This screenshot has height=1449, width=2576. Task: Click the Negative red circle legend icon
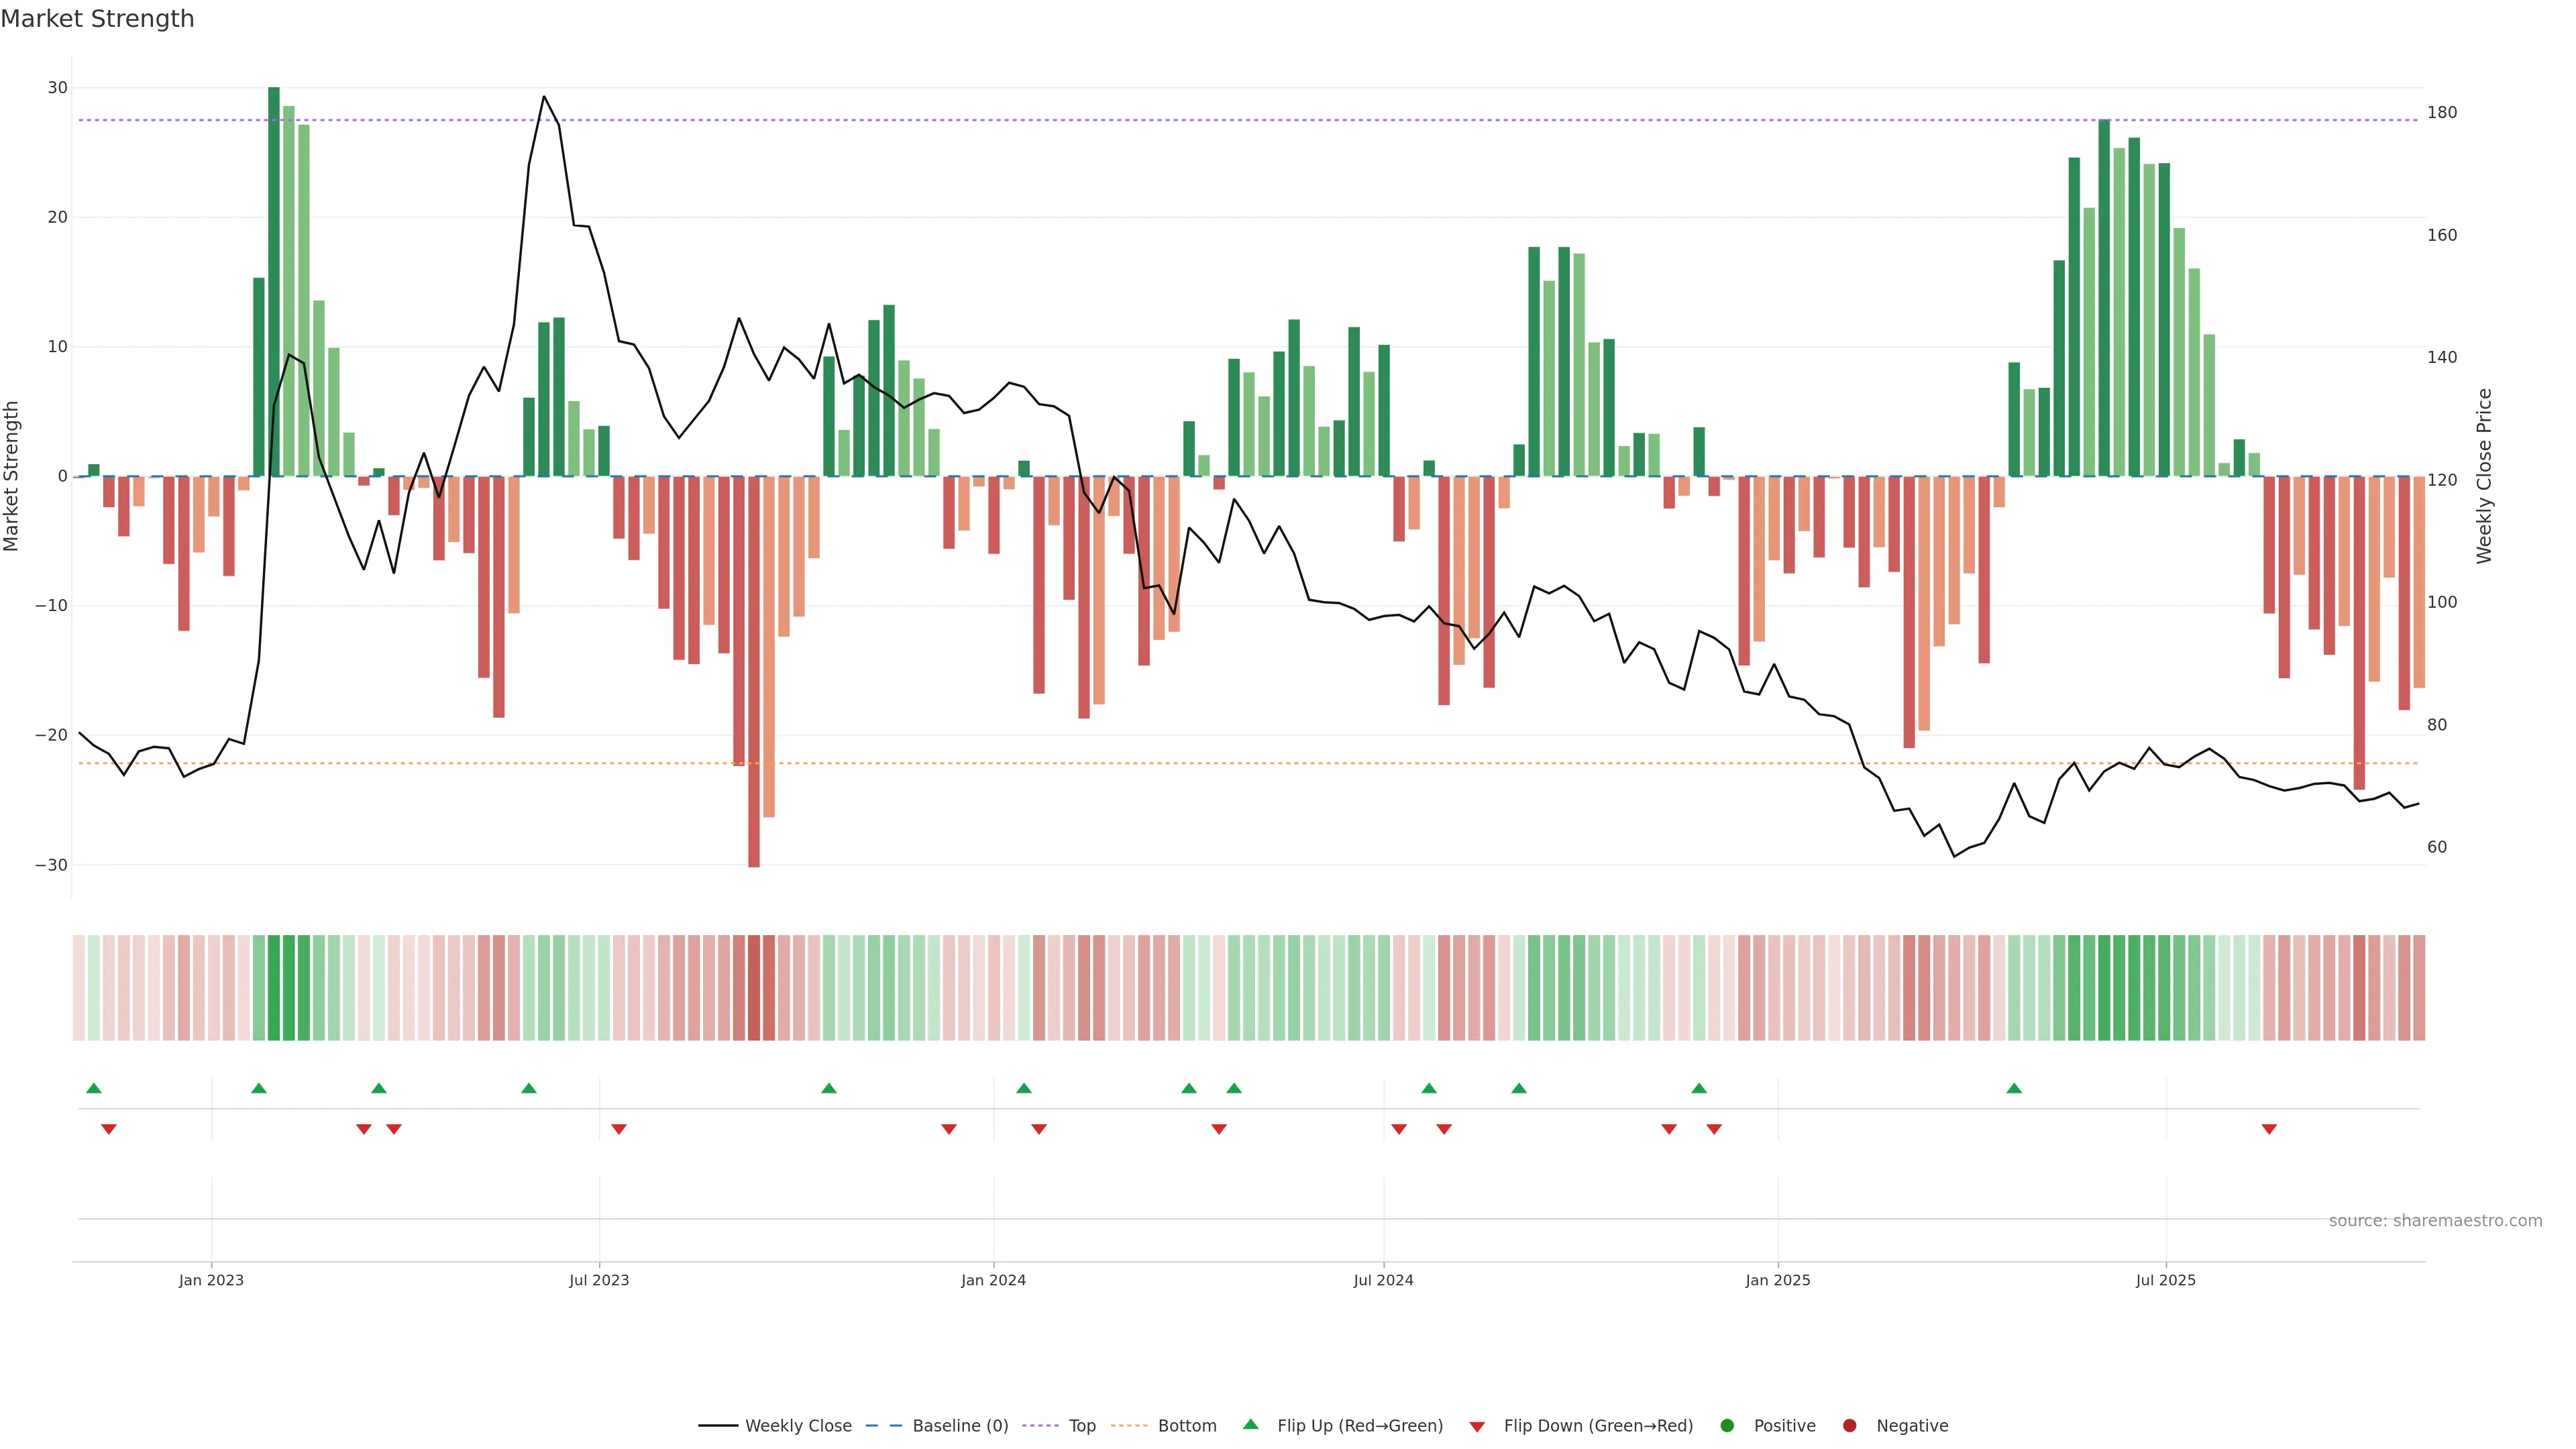tap(1849, 1425)
